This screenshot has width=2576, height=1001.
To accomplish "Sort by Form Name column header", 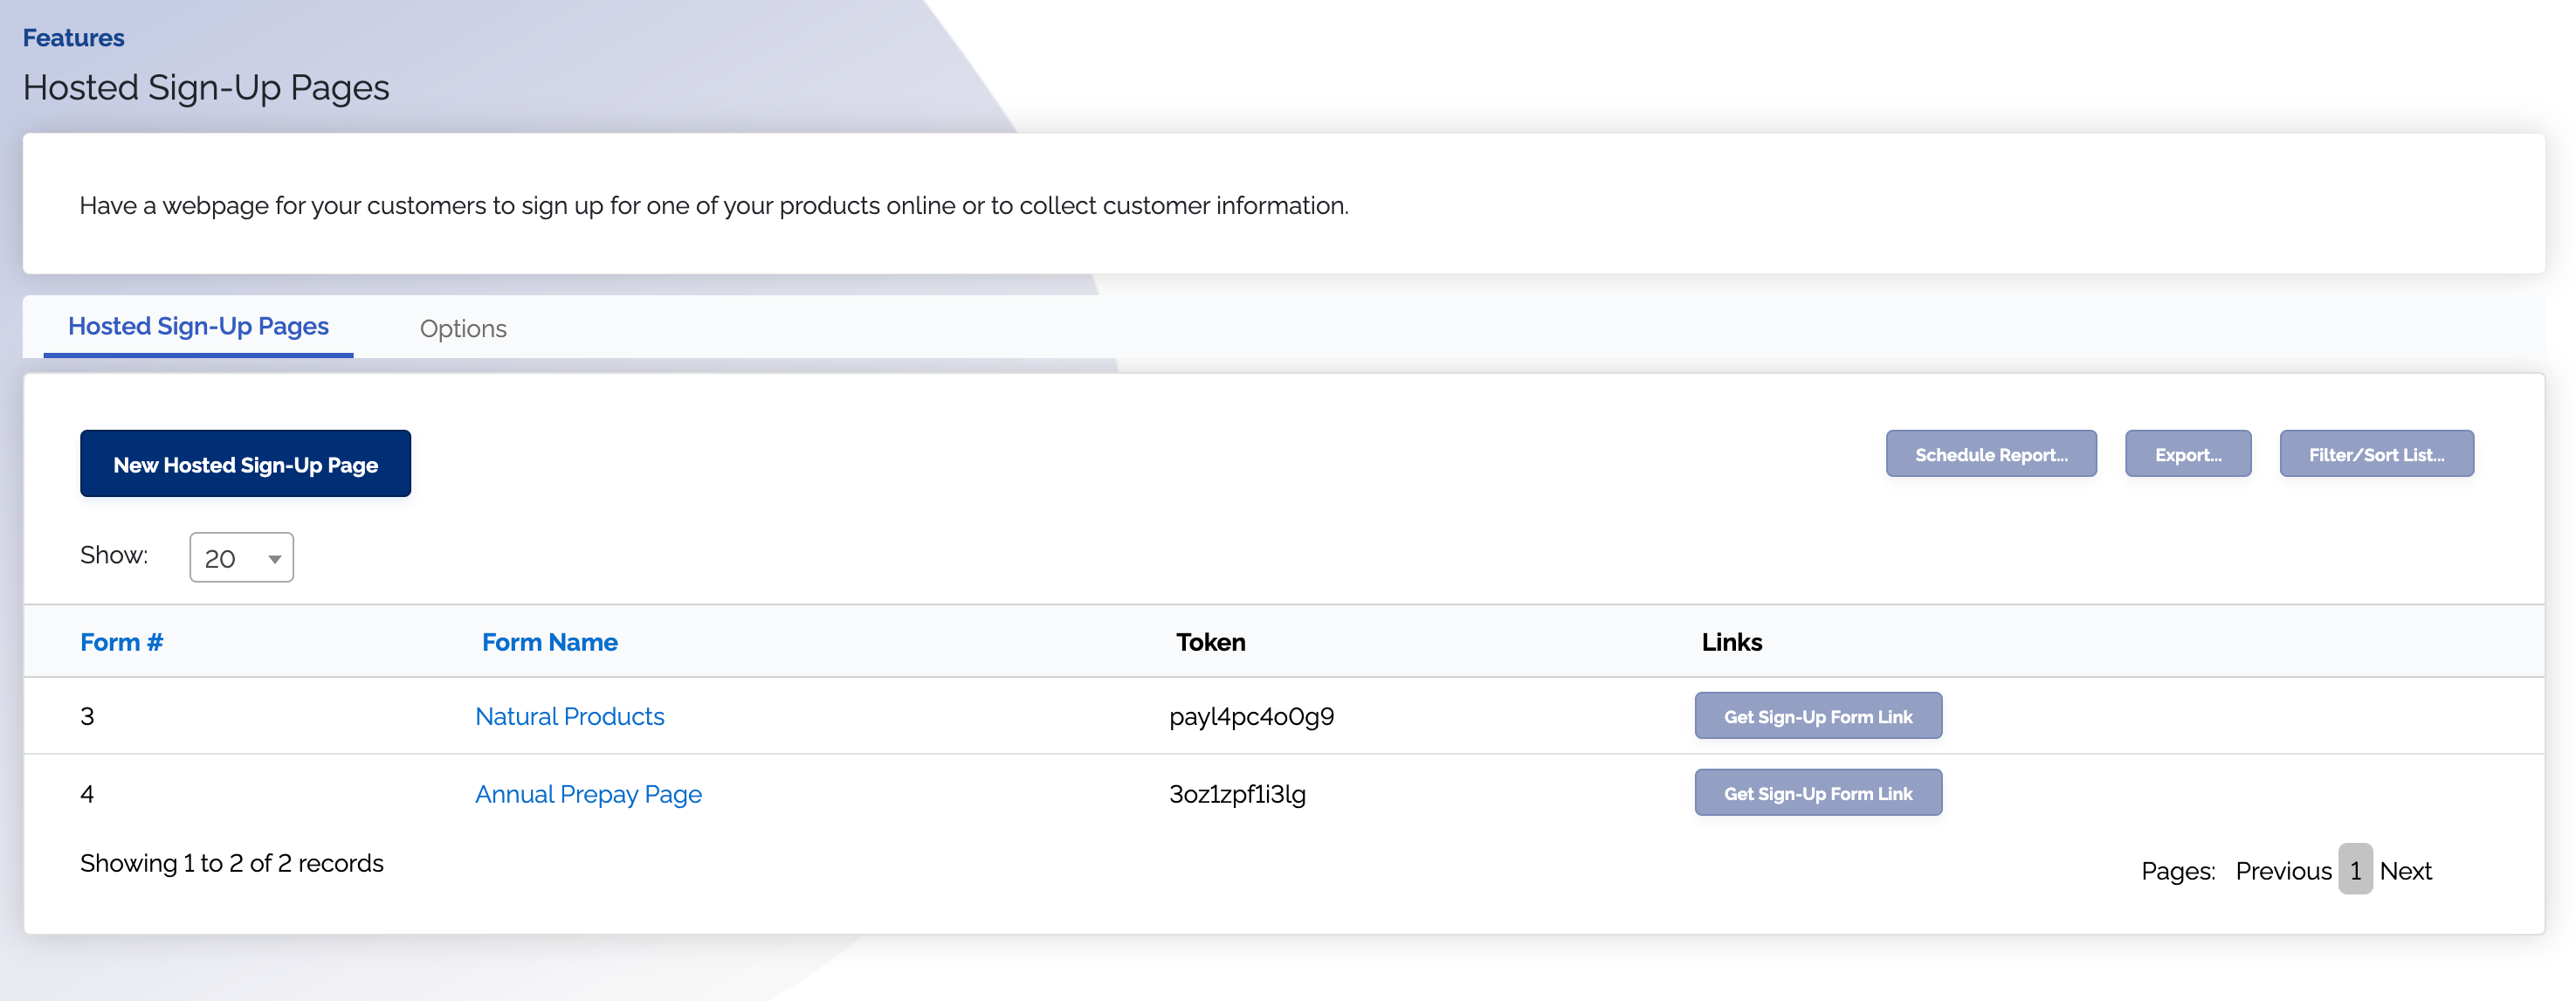I will click(549, 642).
